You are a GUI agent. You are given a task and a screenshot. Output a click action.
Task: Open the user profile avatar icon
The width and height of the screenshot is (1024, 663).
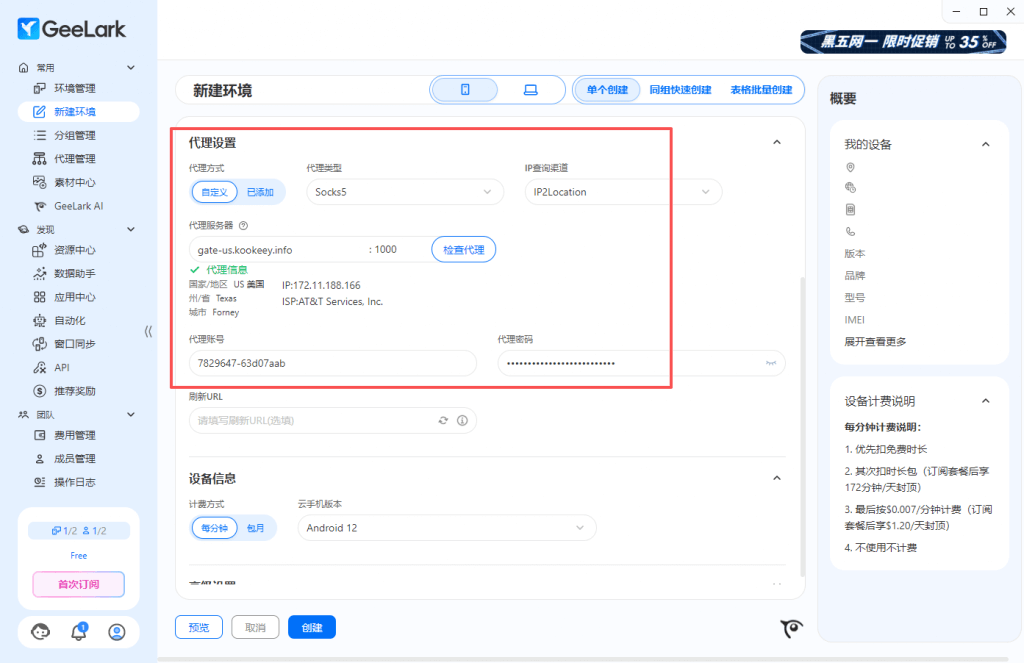[x=117, y=631]
